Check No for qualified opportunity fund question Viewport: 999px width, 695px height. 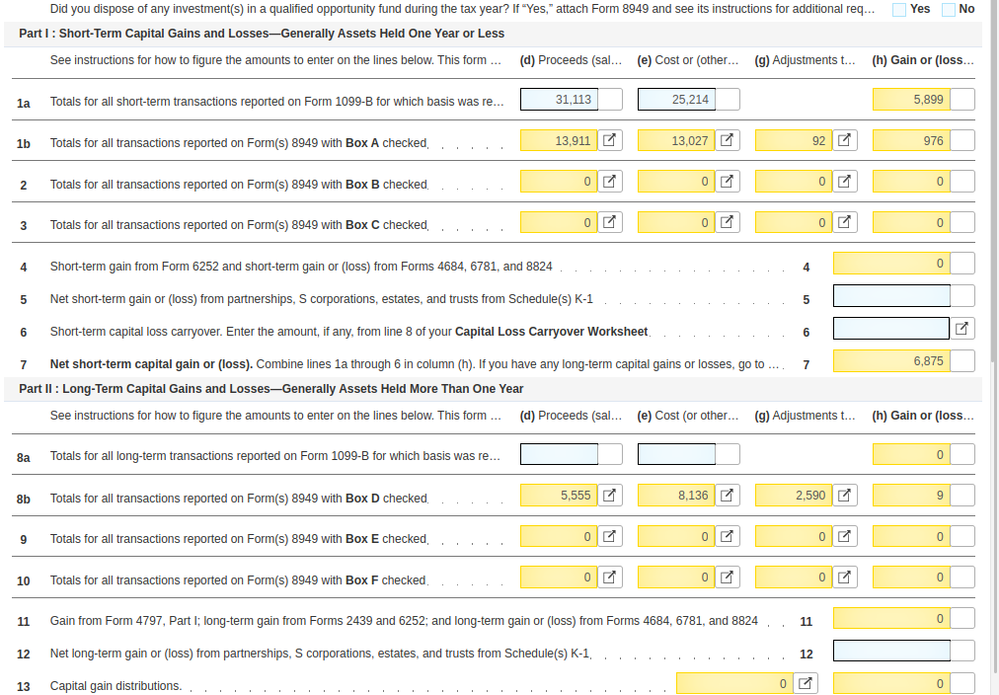coord(949,9)
